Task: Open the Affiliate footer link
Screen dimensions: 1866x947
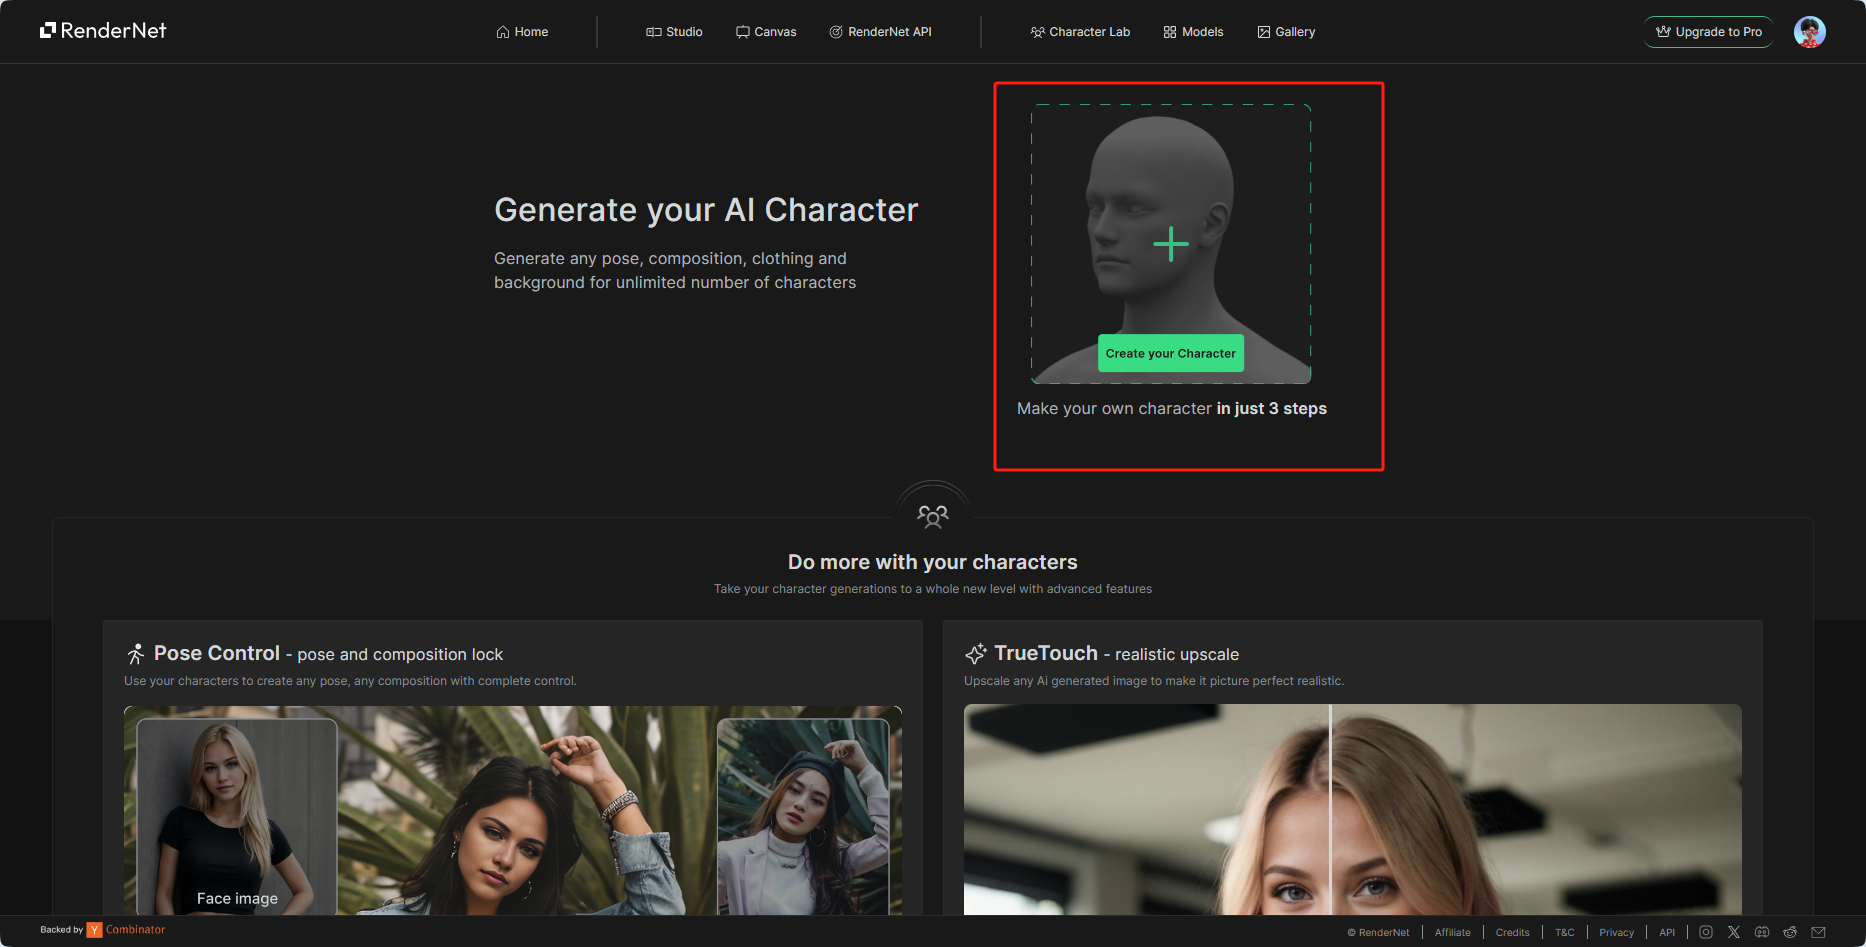Action: tap(1453, 932)
